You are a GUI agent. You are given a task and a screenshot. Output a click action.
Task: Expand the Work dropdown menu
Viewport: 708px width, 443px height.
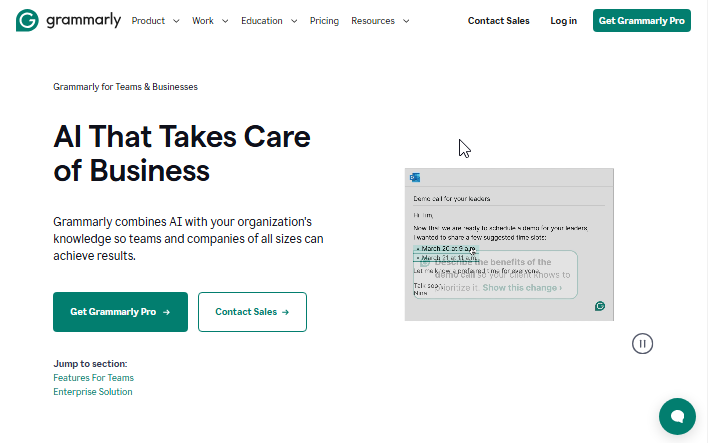click(x=210, y=21)
